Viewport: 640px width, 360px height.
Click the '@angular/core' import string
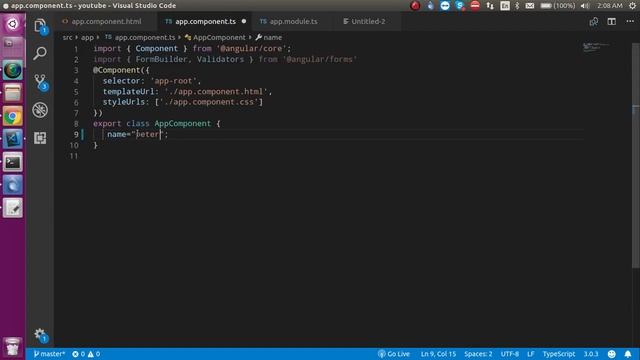pos(251,49)
